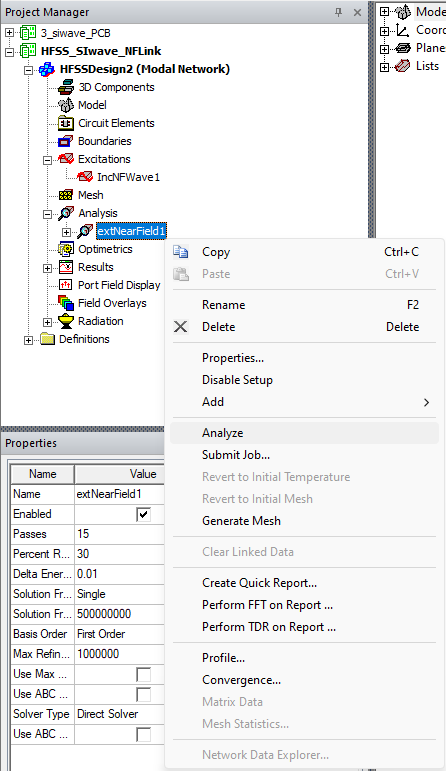Collapse the HFSSDesign2 design node
Screen dimensions: 446x771
(29, 69)
